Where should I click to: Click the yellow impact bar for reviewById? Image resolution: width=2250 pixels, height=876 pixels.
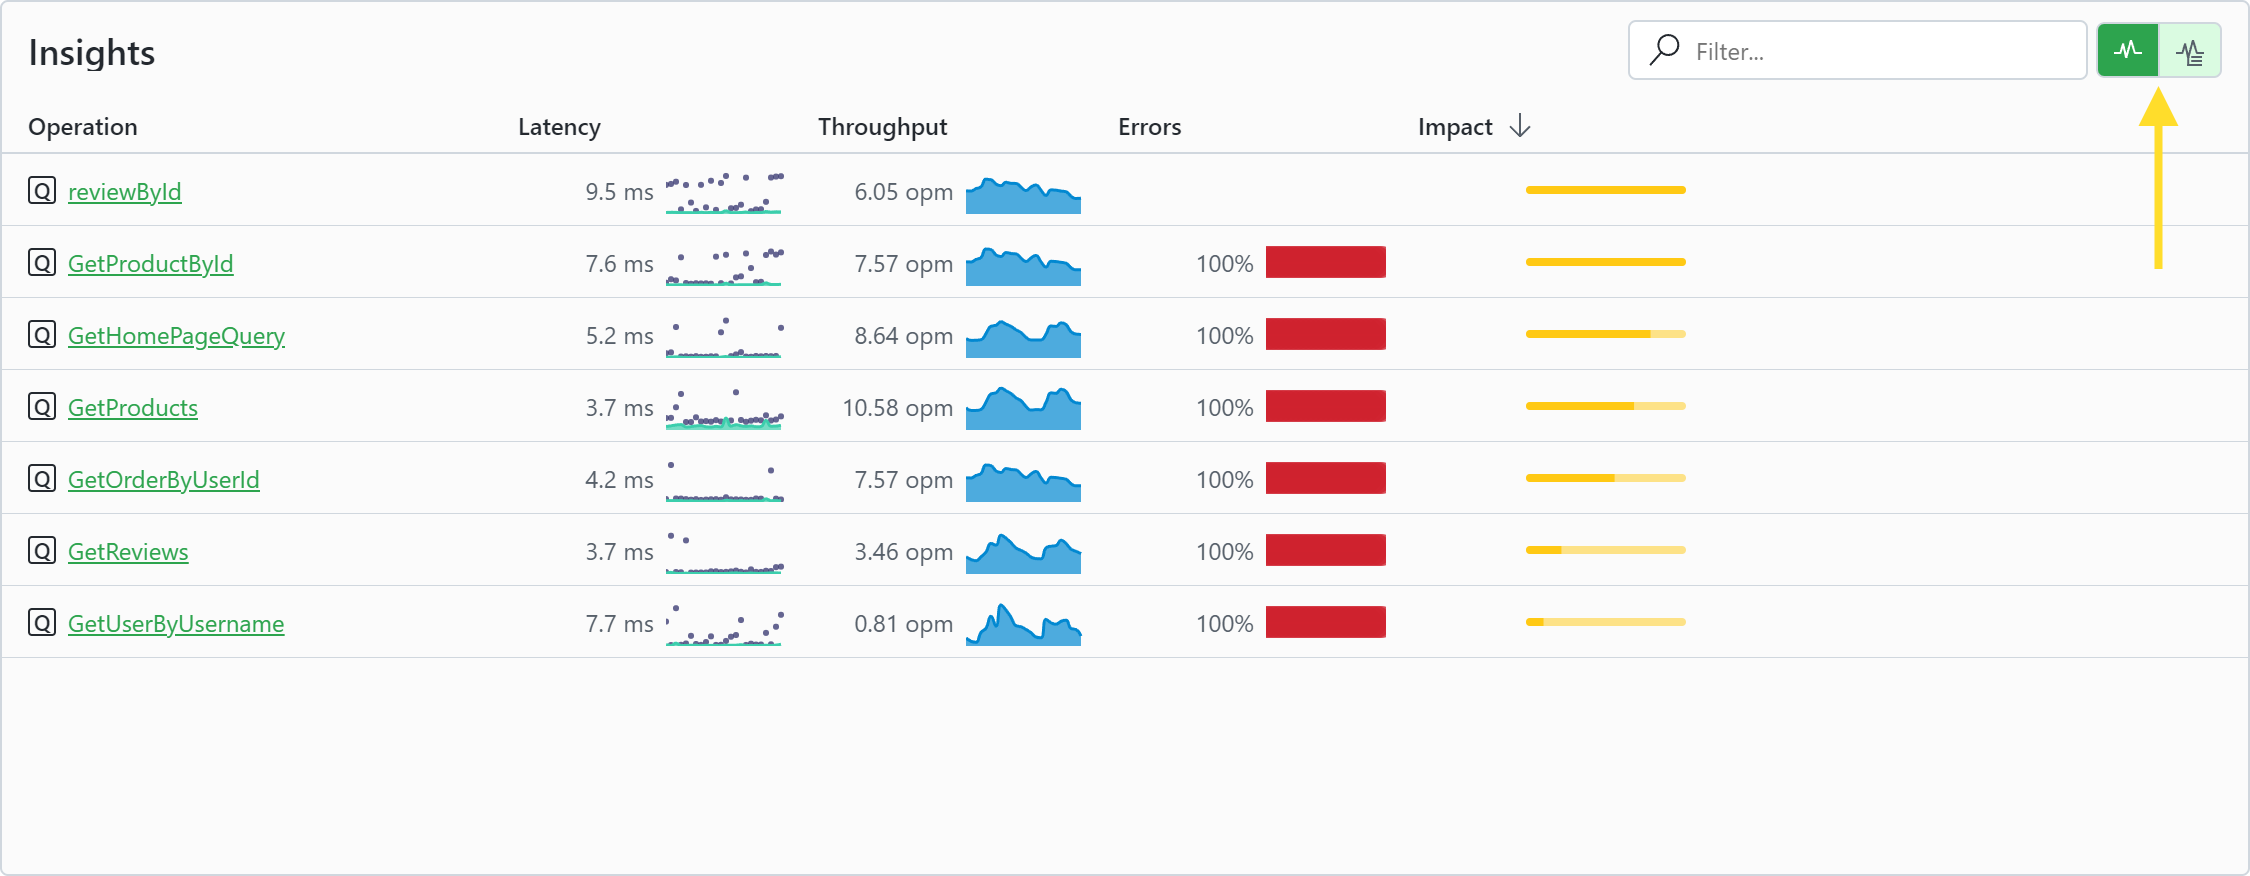coord(1605,190)
